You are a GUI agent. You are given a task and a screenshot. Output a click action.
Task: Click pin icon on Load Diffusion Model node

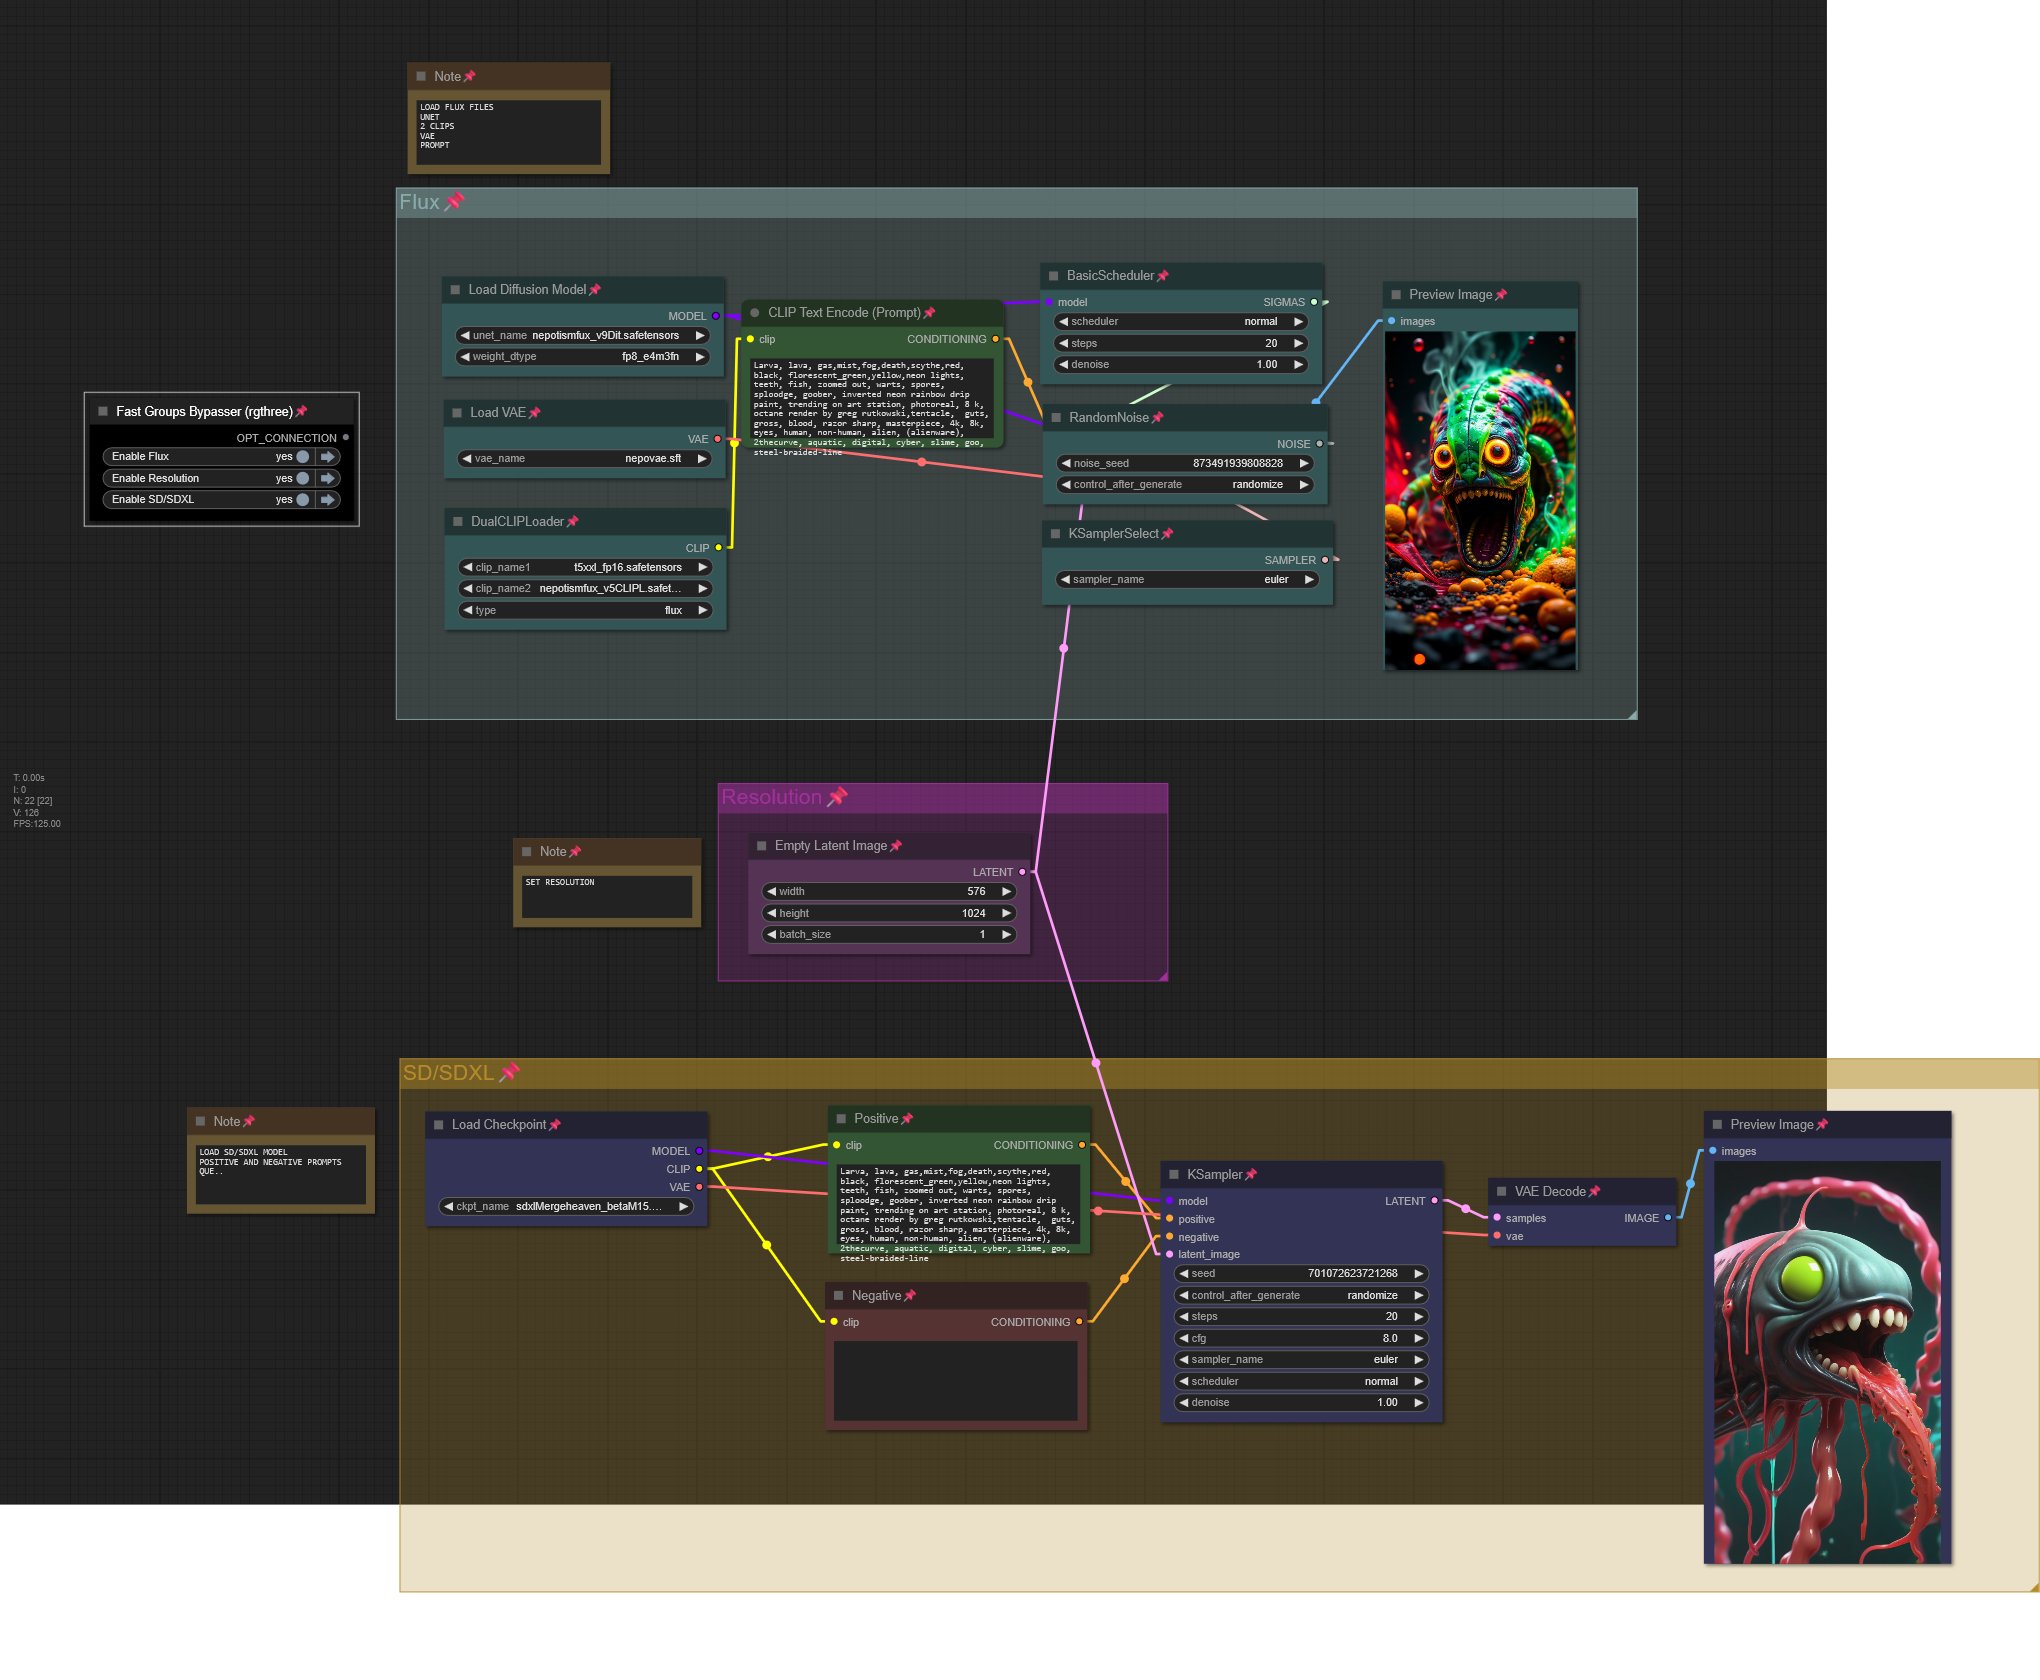coord(595,290)
